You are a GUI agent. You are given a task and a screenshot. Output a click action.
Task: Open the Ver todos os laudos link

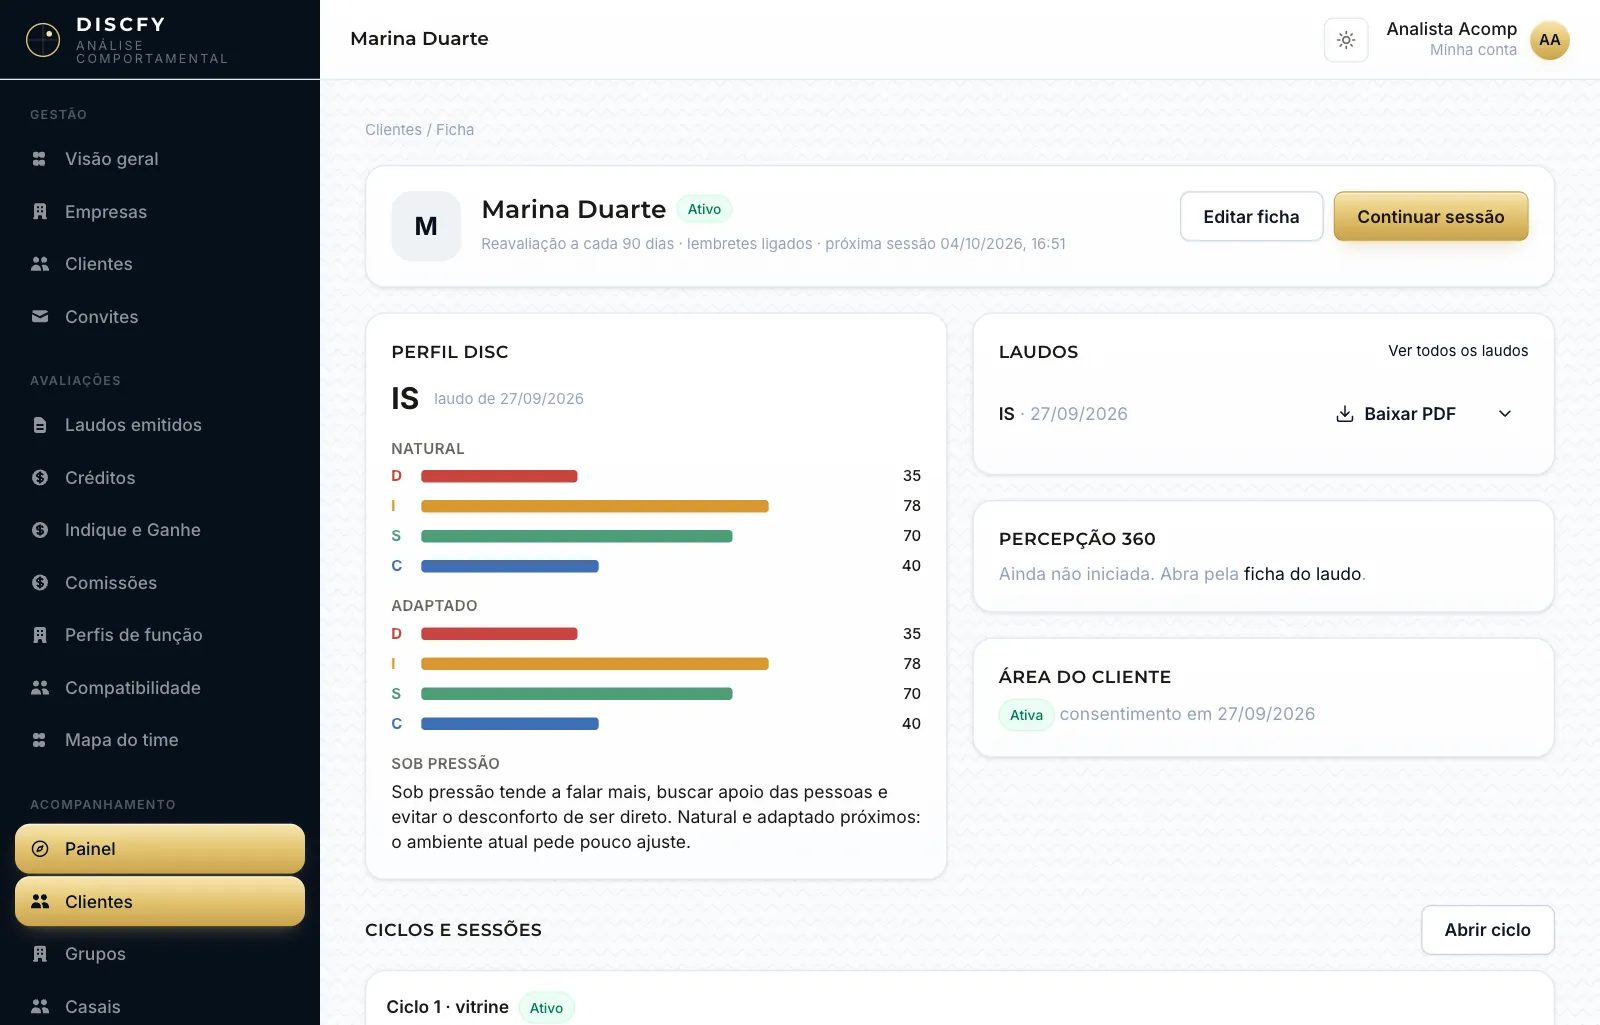(1458, 351)
